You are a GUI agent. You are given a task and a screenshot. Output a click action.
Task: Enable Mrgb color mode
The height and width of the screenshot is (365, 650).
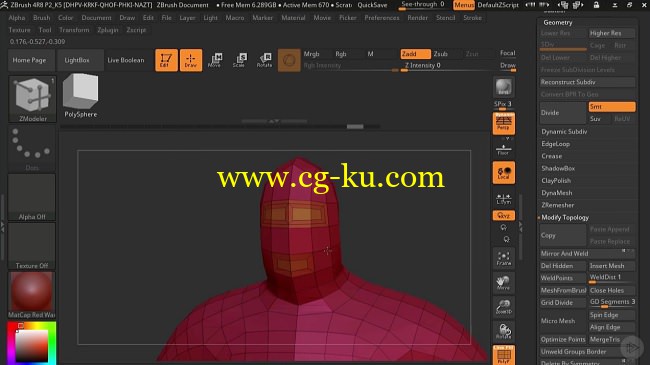click(311, 54)
